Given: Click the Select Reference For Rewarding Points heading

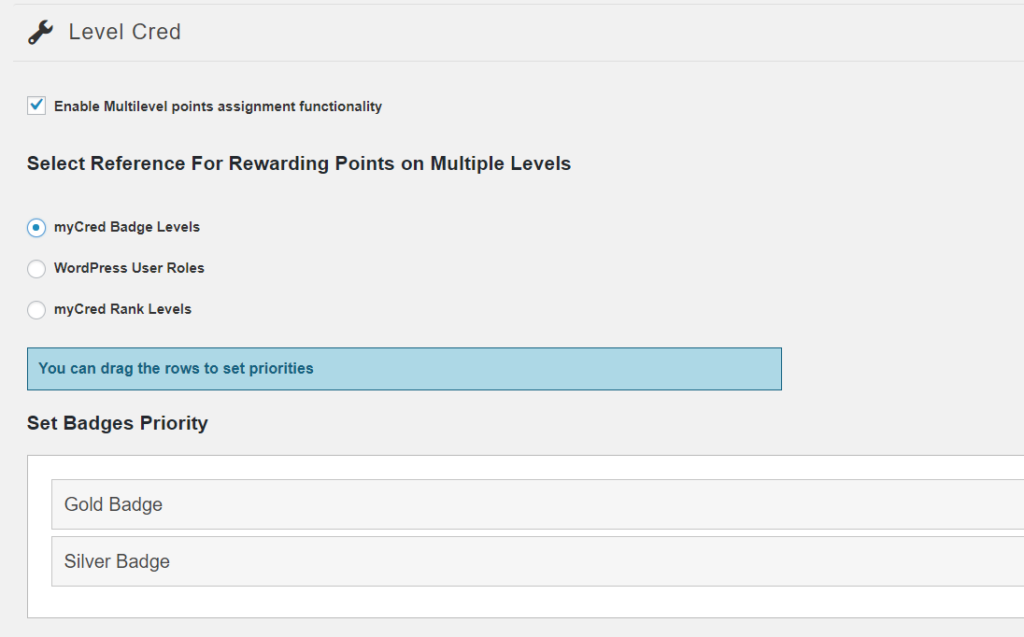Looking at the screenshot, I should [x=298, y=163].
